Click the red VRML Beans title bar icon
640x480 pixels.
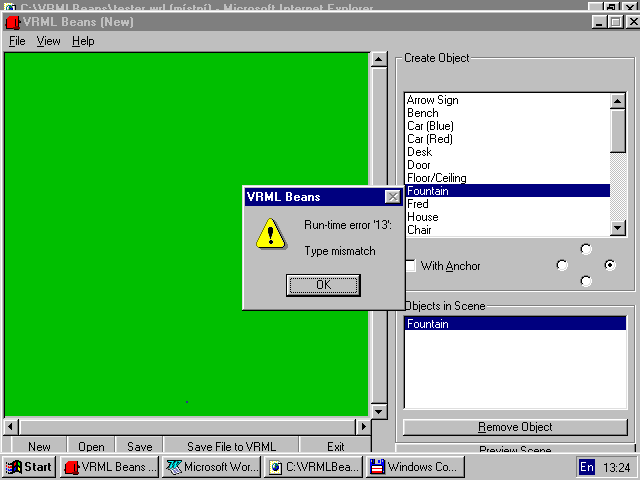coord(12,22)
